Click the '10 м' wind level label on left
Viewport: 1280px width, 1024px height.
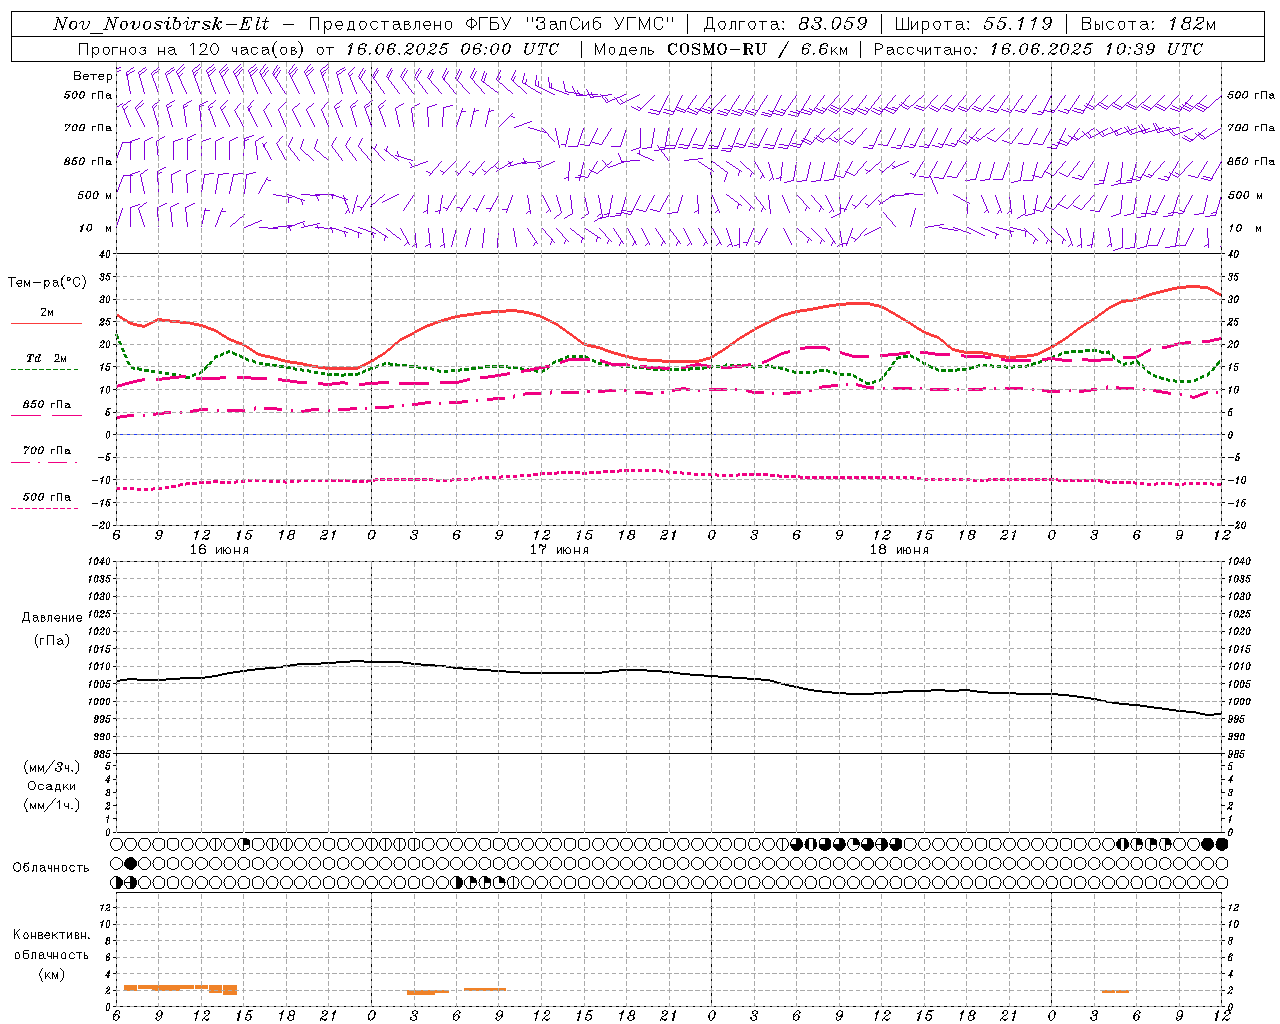[95, 229]
